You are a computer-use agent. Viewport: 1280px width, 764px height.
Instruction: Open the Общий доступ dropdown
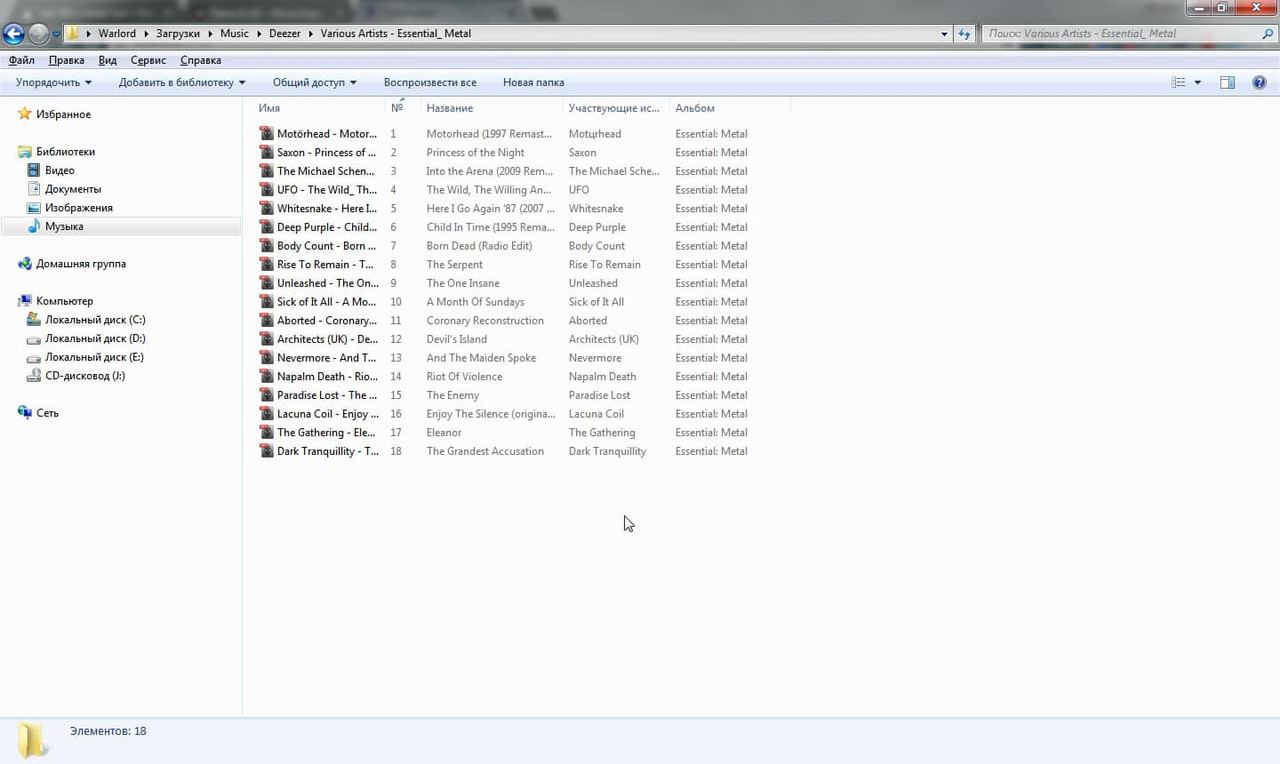click(314, 83)
